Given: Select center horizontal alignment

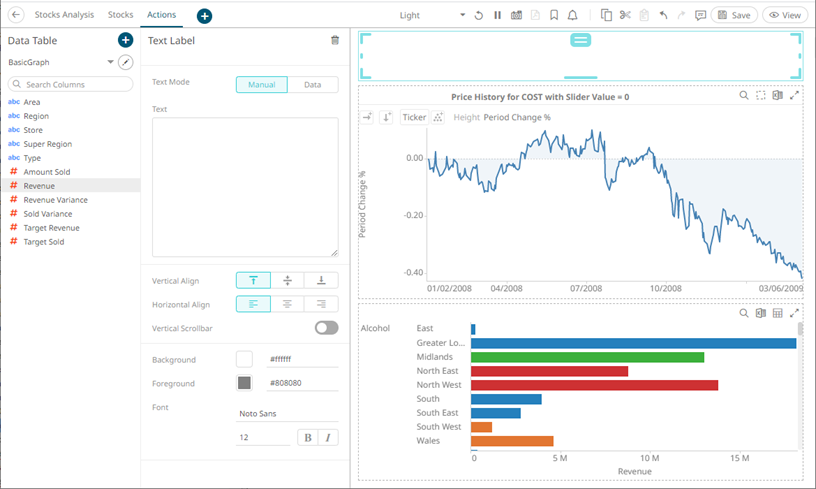Looking at the screenshot, I should click(287, 304).
